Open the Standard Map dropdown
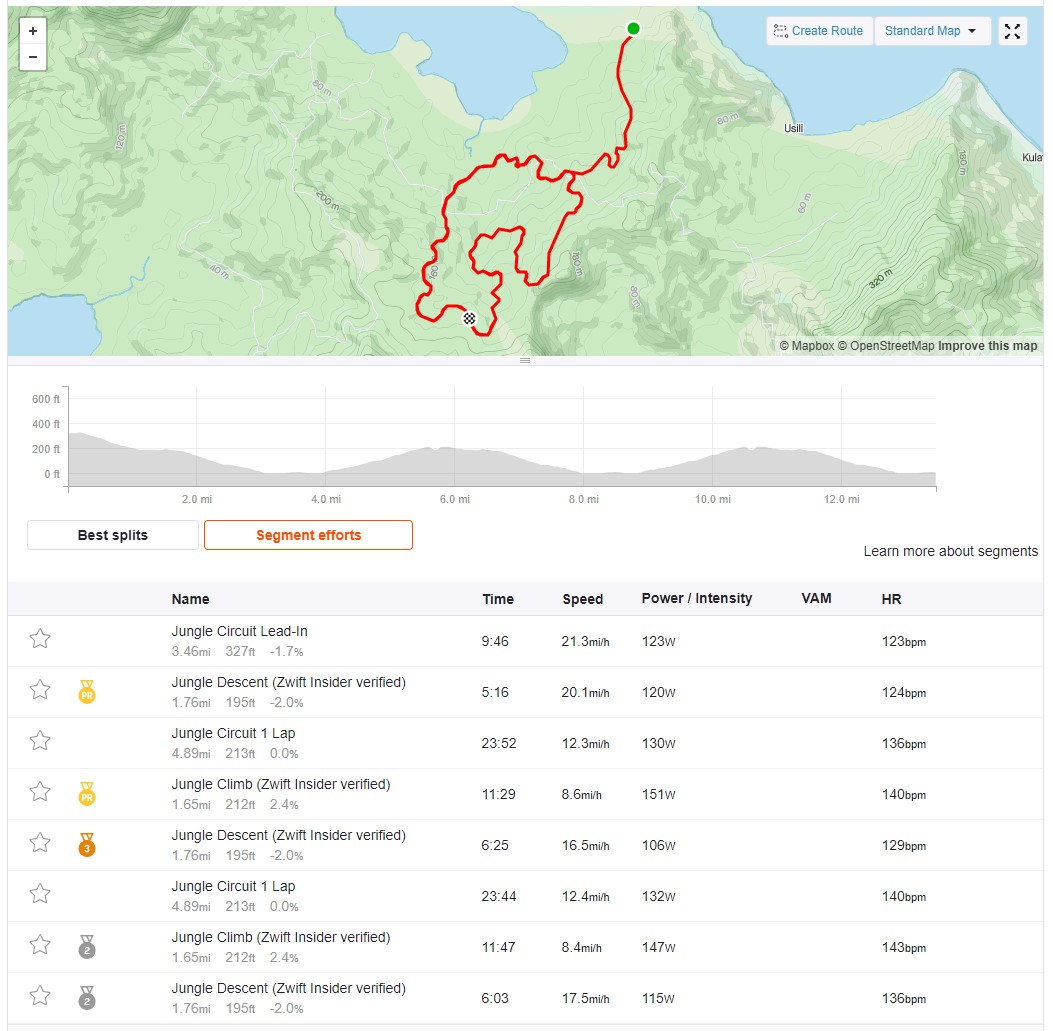 (x=932, y=31)
